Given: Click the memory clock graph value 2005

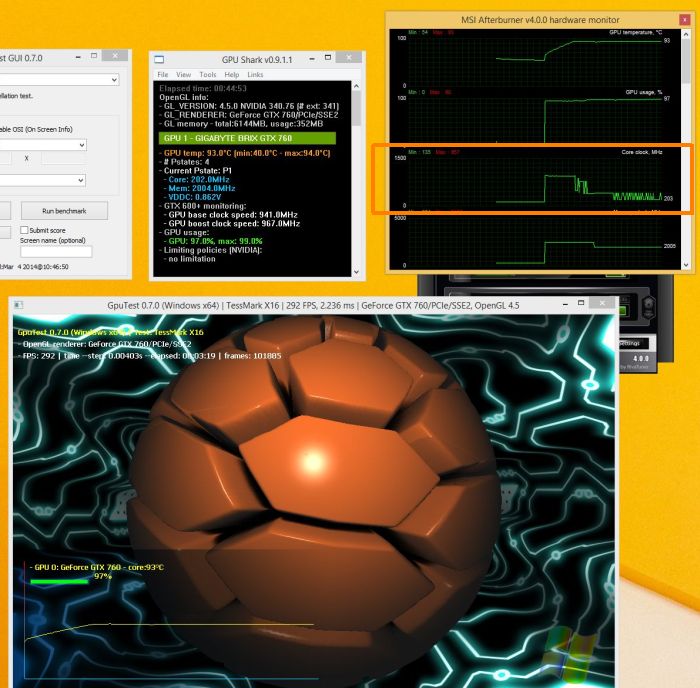Looking at the screenshot, I should pyautogui.click(x=669, y=246).
